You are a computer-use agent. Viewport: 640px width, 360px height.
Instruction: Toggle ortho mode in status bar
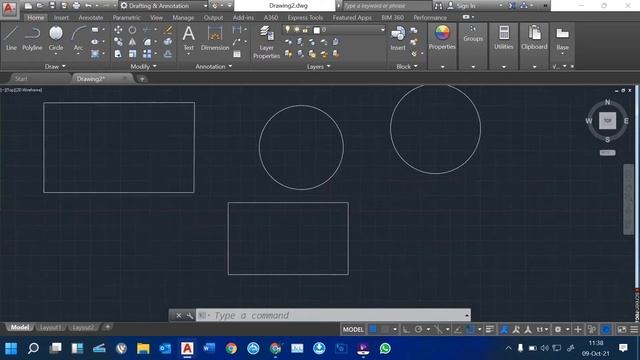point(406,329)
